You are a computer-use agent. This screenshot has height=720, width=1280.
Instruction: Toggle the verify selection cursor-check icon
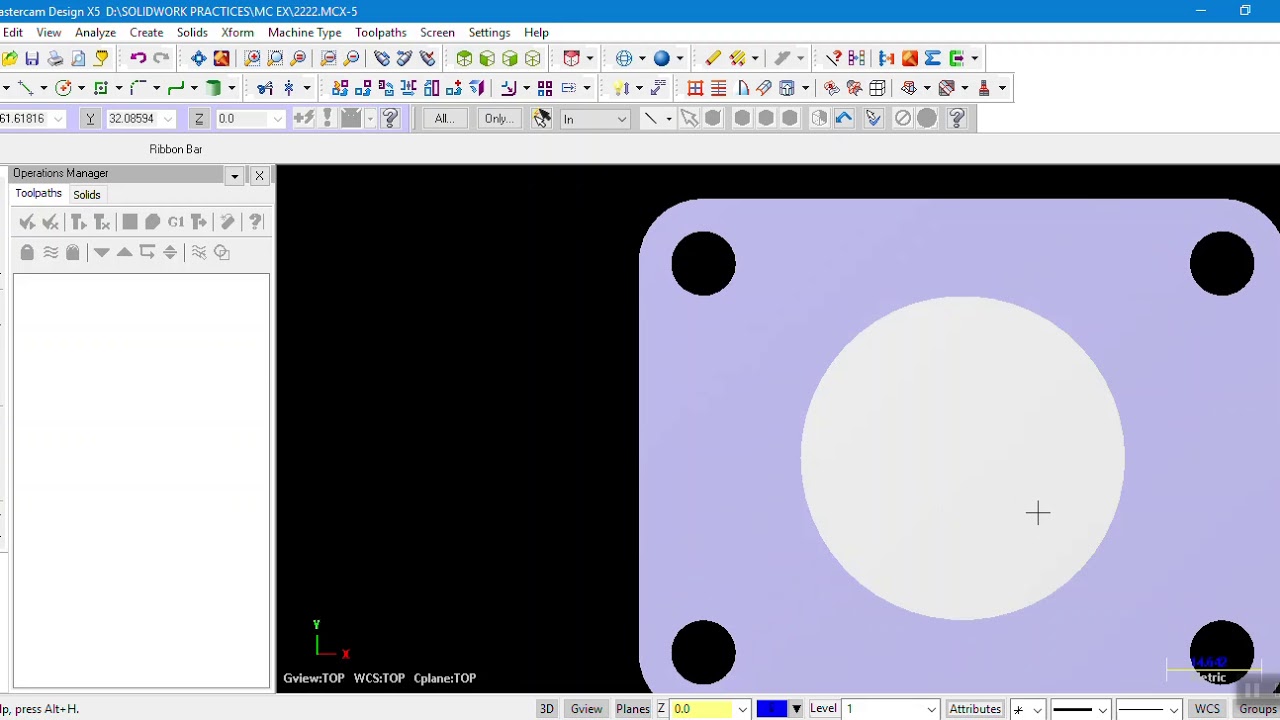tap(873, 119)
